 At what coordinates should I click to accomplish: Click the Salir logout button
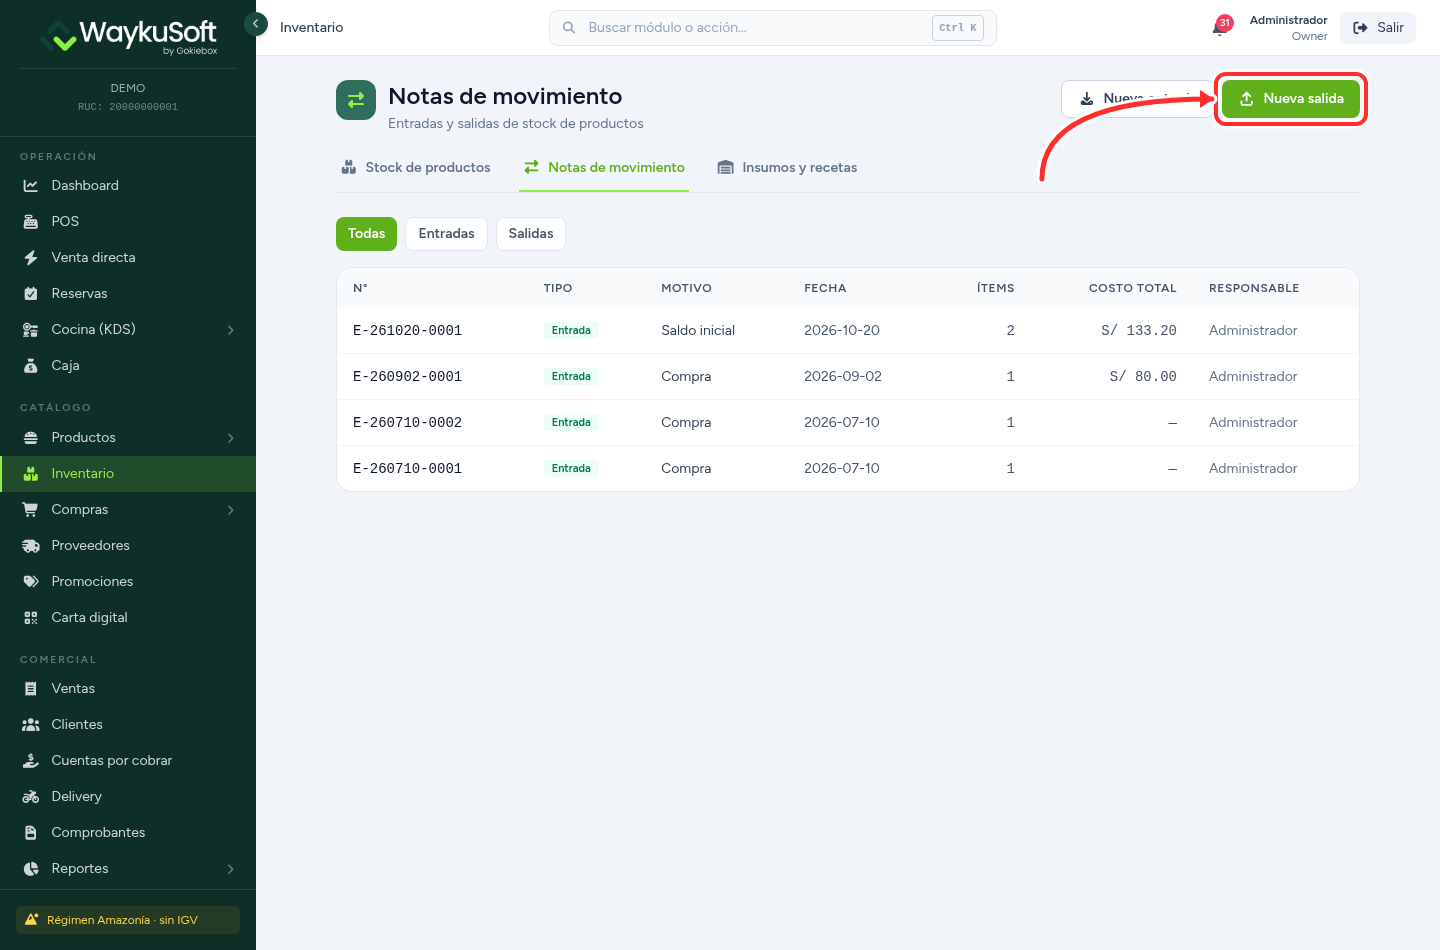(1378, 28)
